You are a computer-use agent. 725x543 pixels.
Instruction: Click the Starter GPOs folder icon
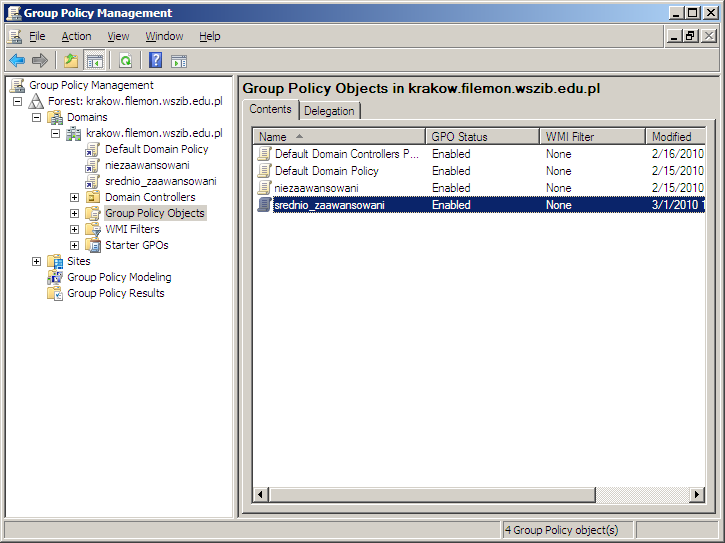coord(93,245)
